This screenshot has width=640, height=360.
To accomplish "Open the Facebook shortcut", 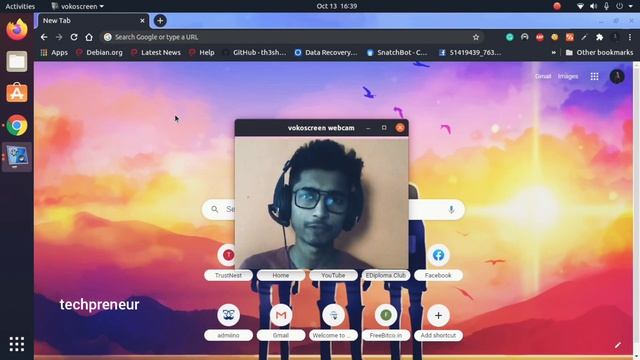I will click(438, 262).
